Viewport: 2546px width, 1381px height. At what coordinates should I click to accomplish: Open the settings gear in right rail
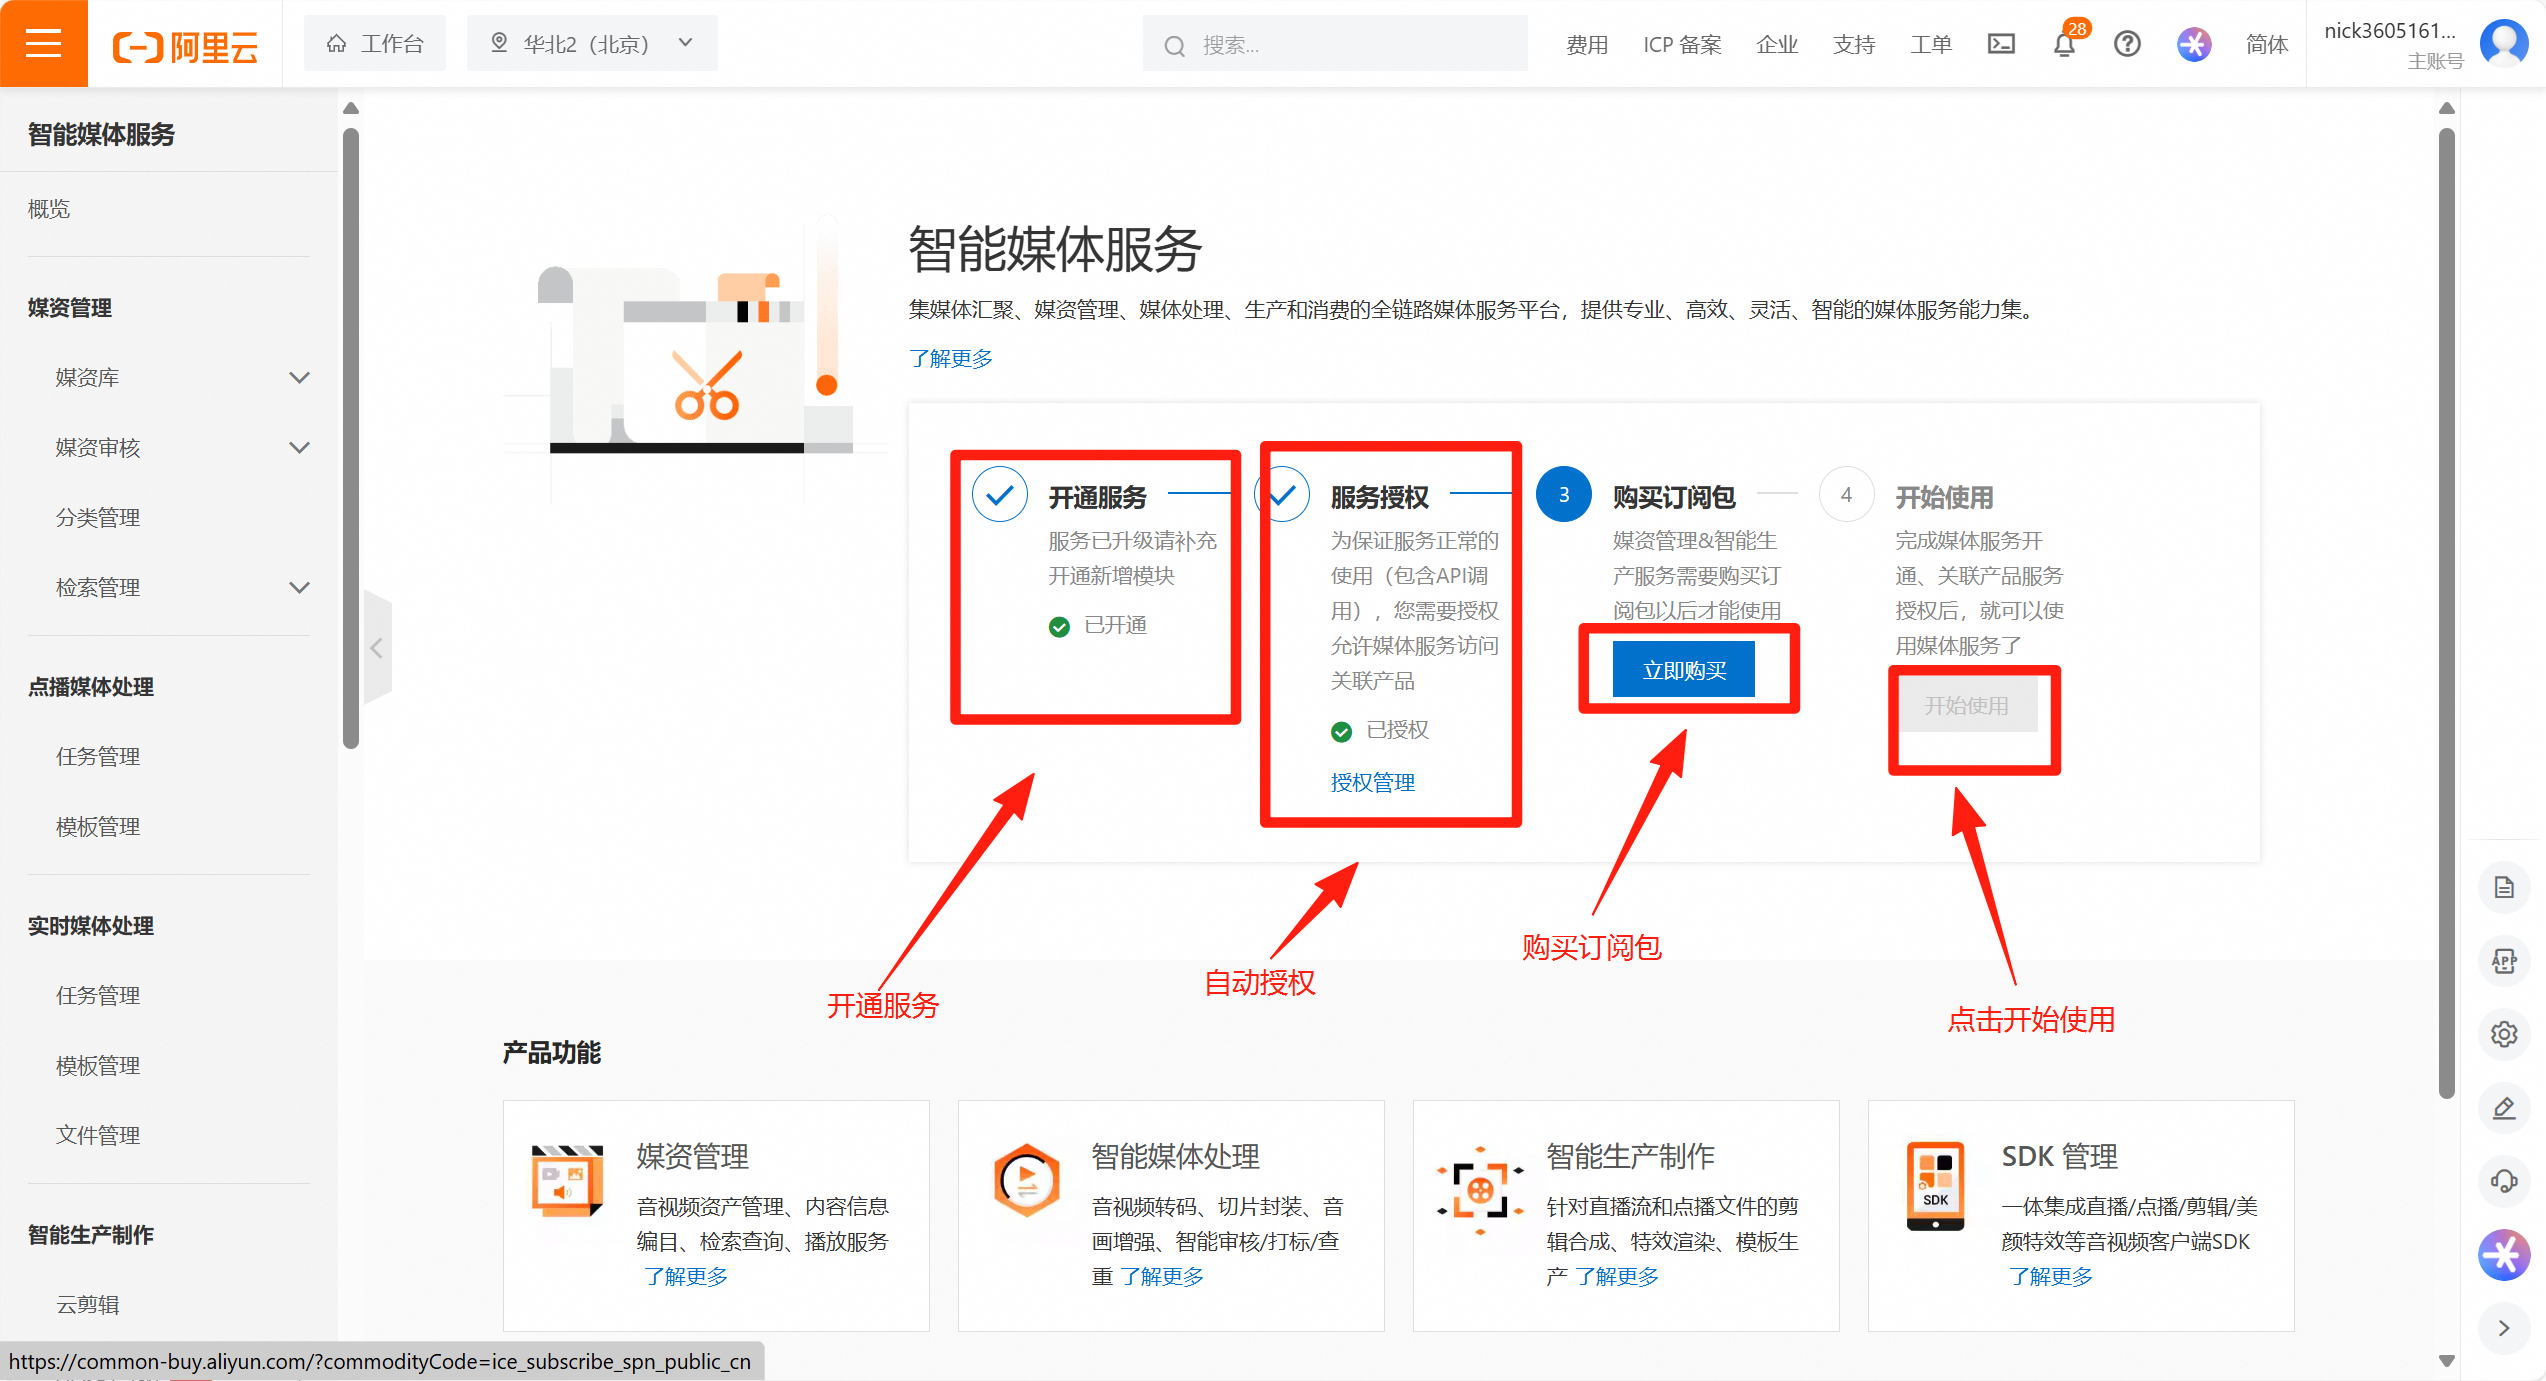pos(2504,1033)
